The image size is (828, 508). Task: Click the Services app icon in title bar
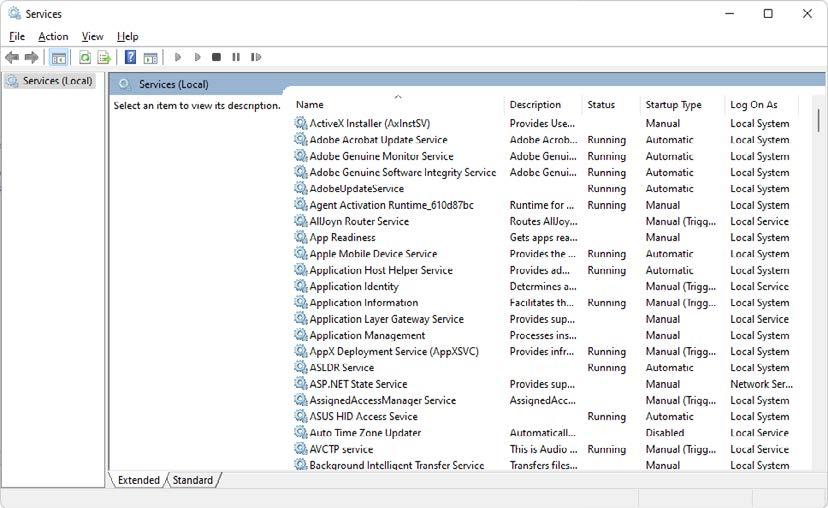[x=15, y=13]
